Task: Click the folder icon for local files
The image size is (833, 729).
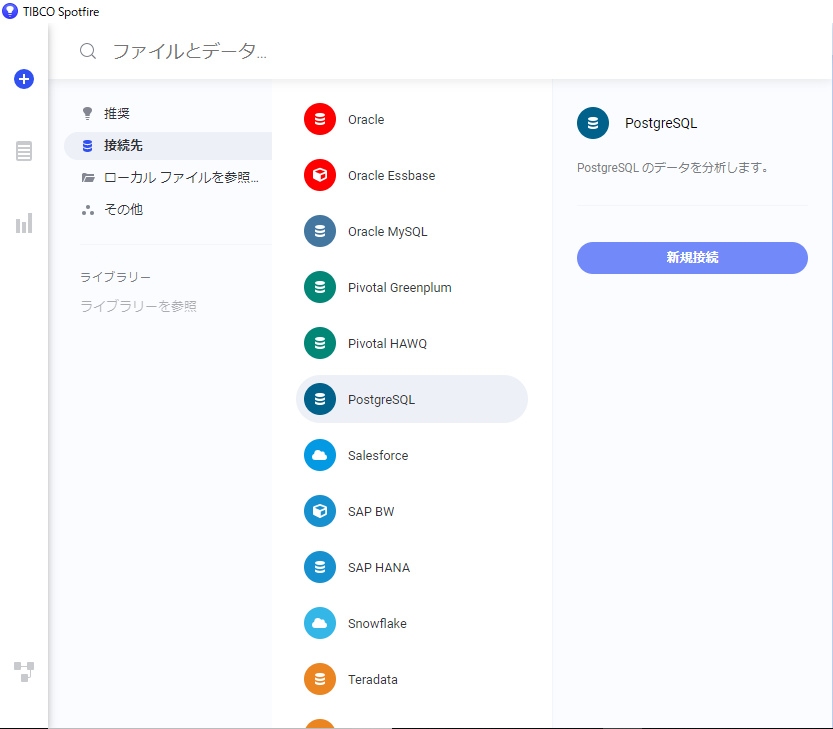Action: click(x=88, y=177)
